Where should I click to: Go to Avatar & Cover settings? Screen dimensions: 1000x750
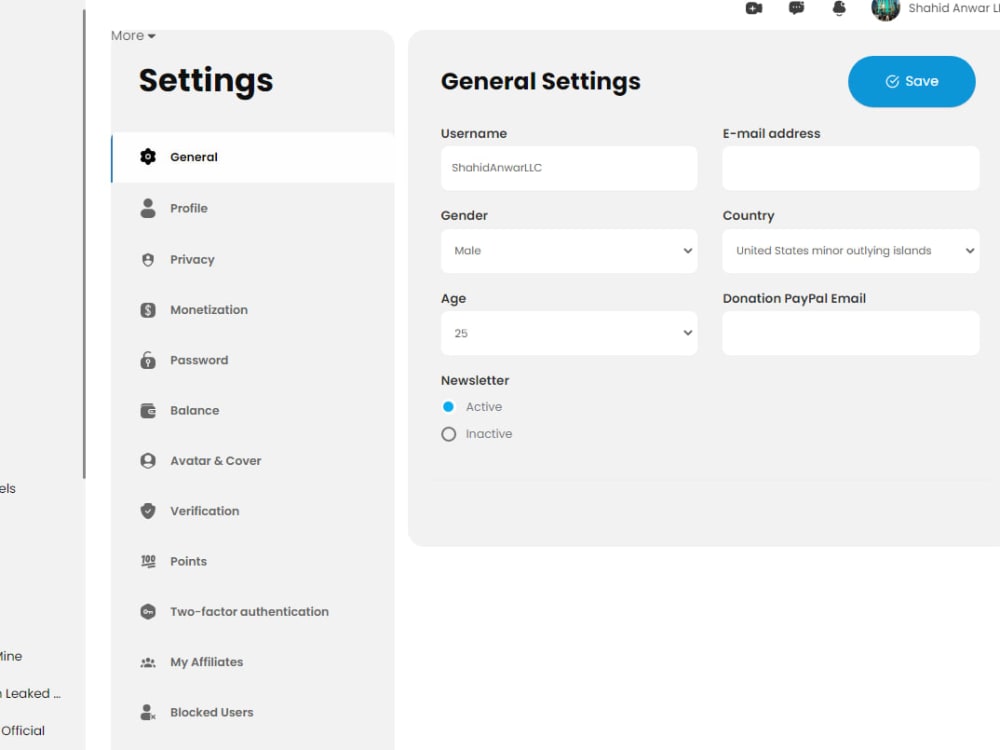pyautogui.click(x=253, y=461)
